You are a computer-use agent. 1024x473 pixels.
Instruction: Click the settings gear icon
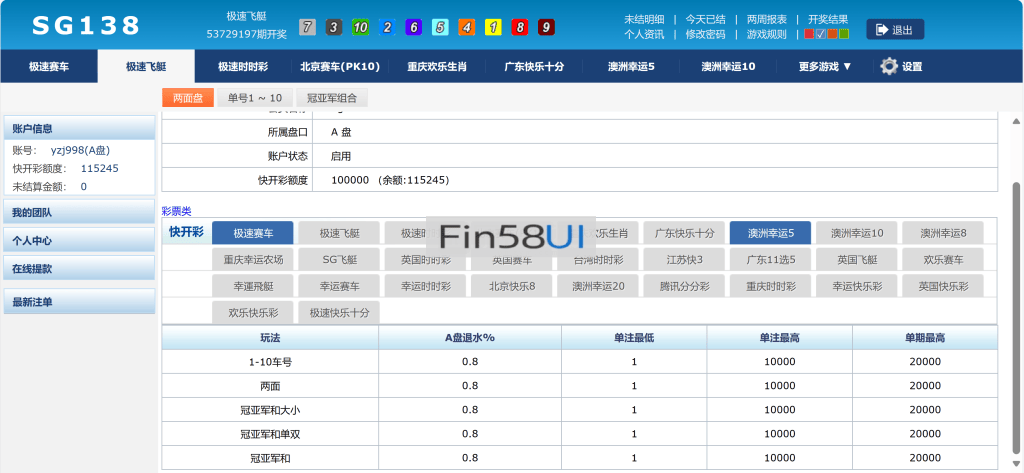point(889,66)
